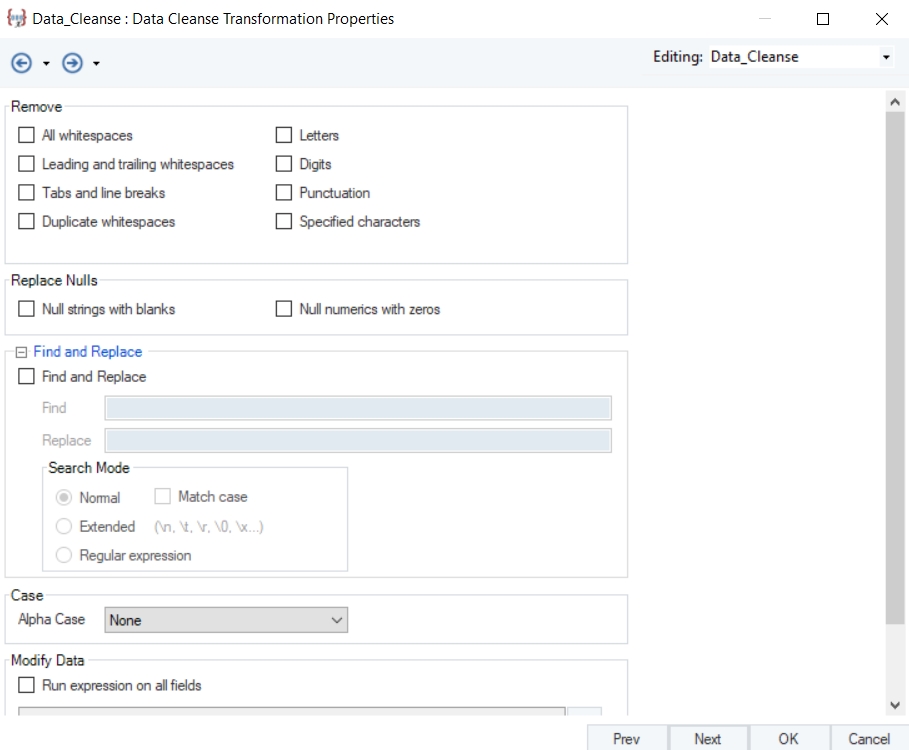
Task: Enable Null strings with blanks
Action: tap(27, 309)
